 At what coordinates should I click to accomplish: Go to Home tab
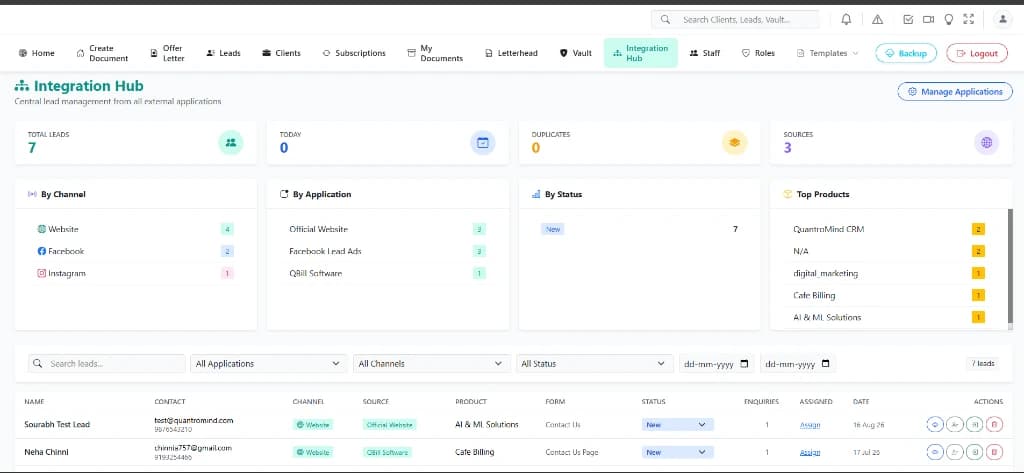click(x=37, y=53)
